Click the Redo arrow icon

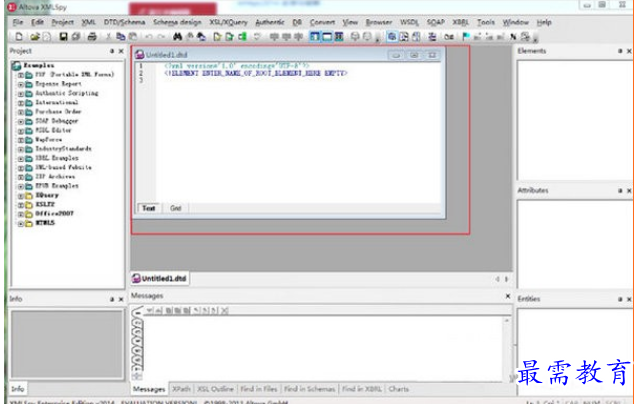pyautogui.click(x=161, y=37)
